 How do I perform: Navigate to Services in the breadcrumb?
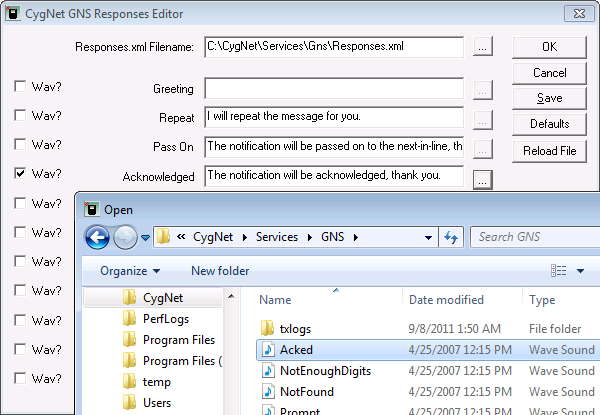click(x=277, y=237)
